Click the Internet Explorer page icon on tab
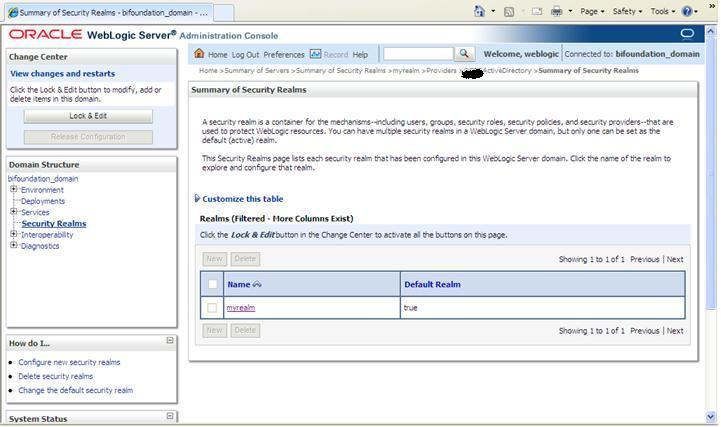Image resolution: width=721 pixels, height=427 pixels. point(13,12)
